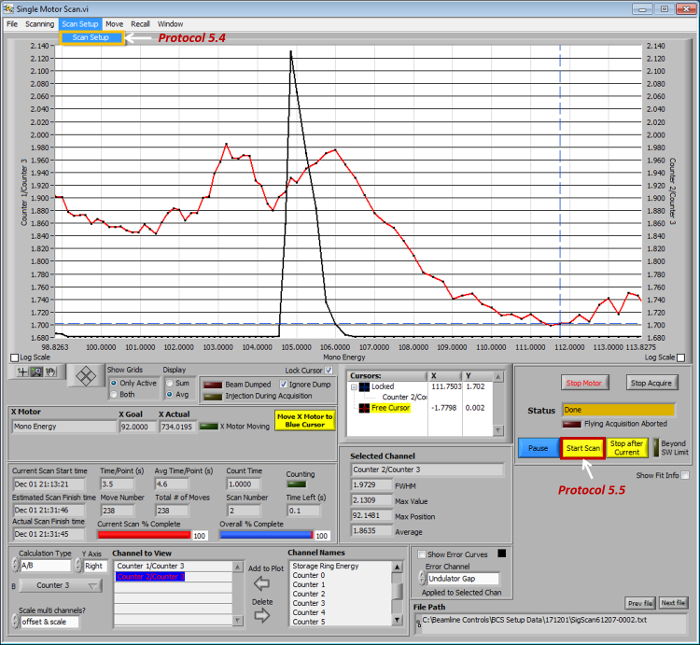
Task: Click the Free Cursor crosshair icon
Action: click(365, 408)
